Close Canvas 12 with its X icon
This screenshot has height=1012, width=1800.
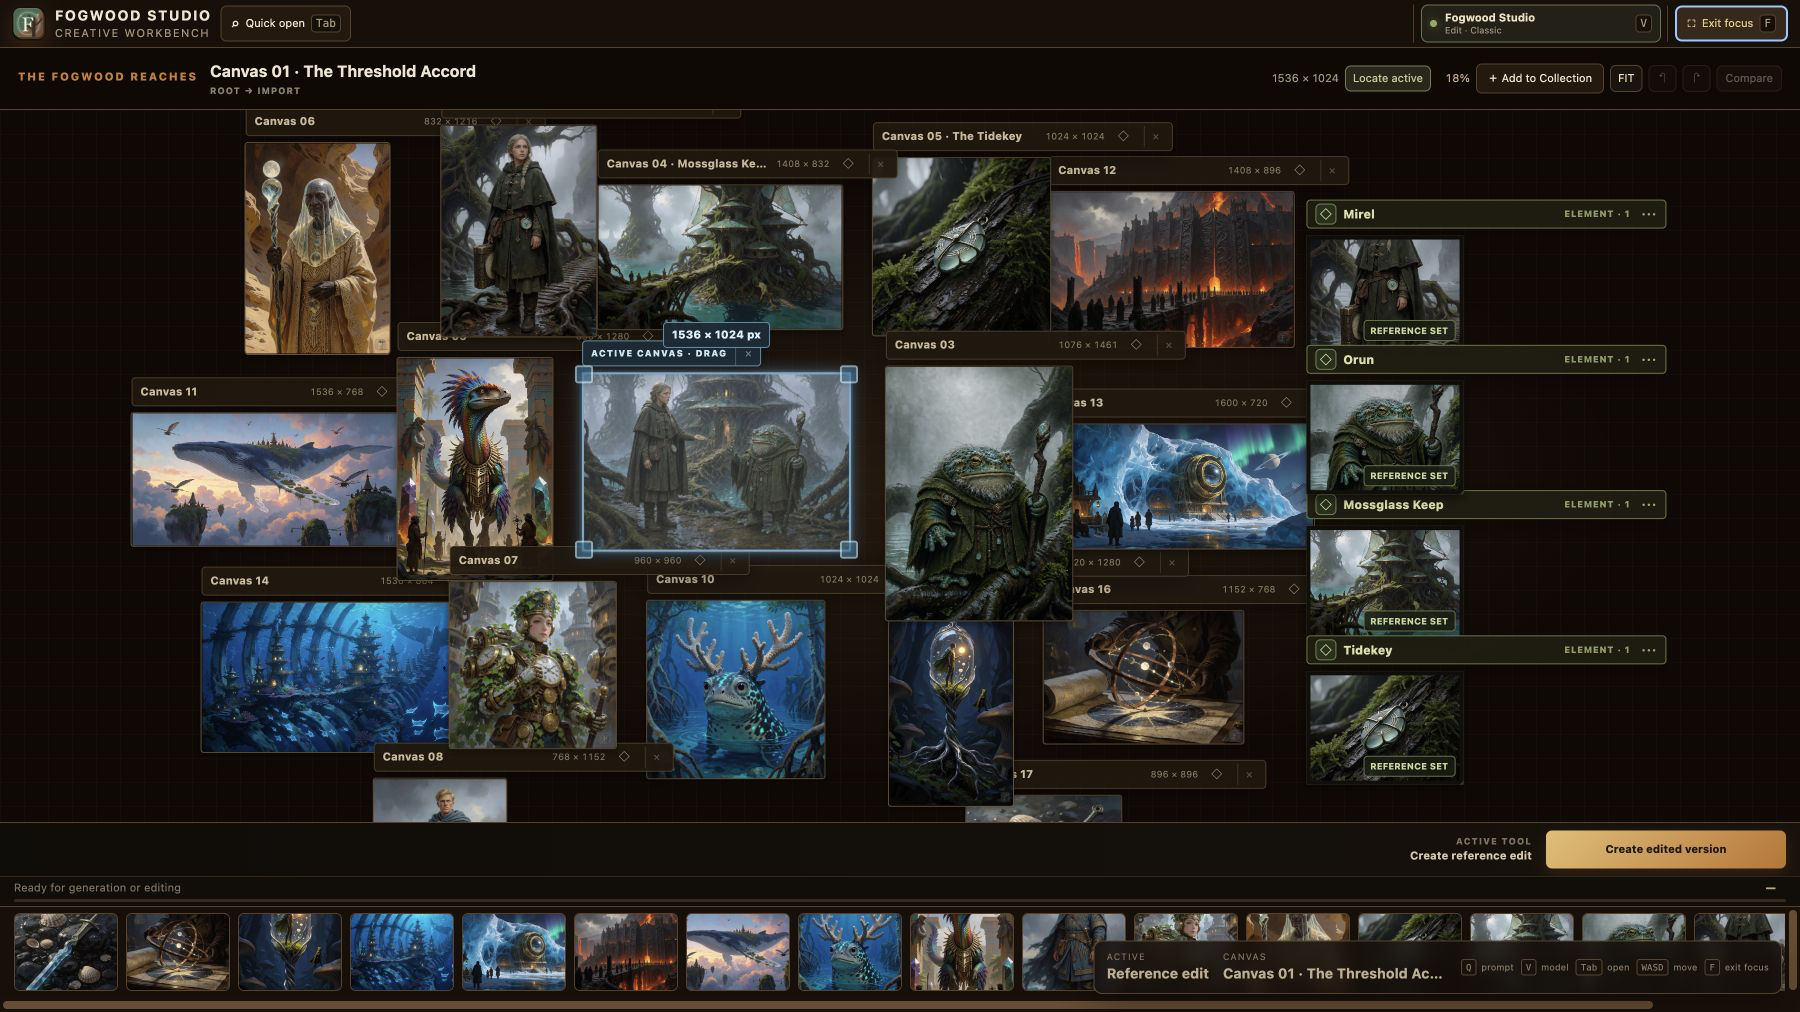click(x=1331, y=170)
